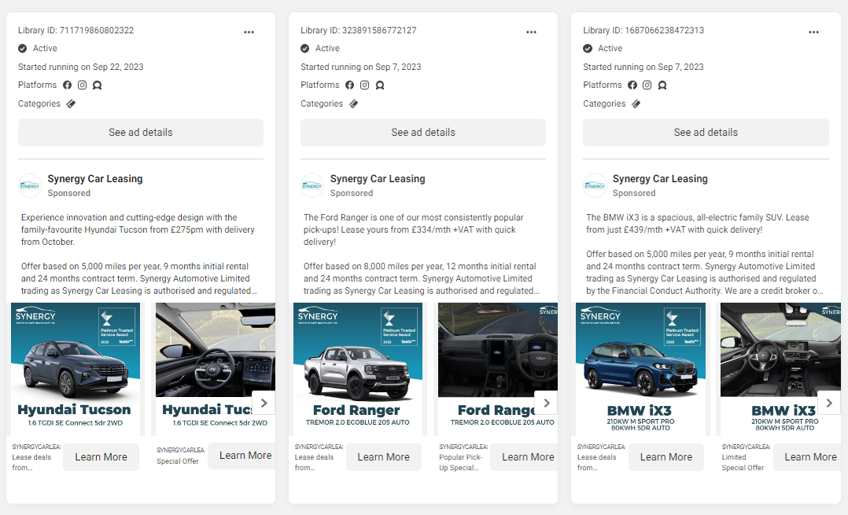Click 'Lease deals from...' under Hyundai Tucson exterior image
Image resolution: width=848 pixels, height=515 pixels.
click(x=31, y=462)
